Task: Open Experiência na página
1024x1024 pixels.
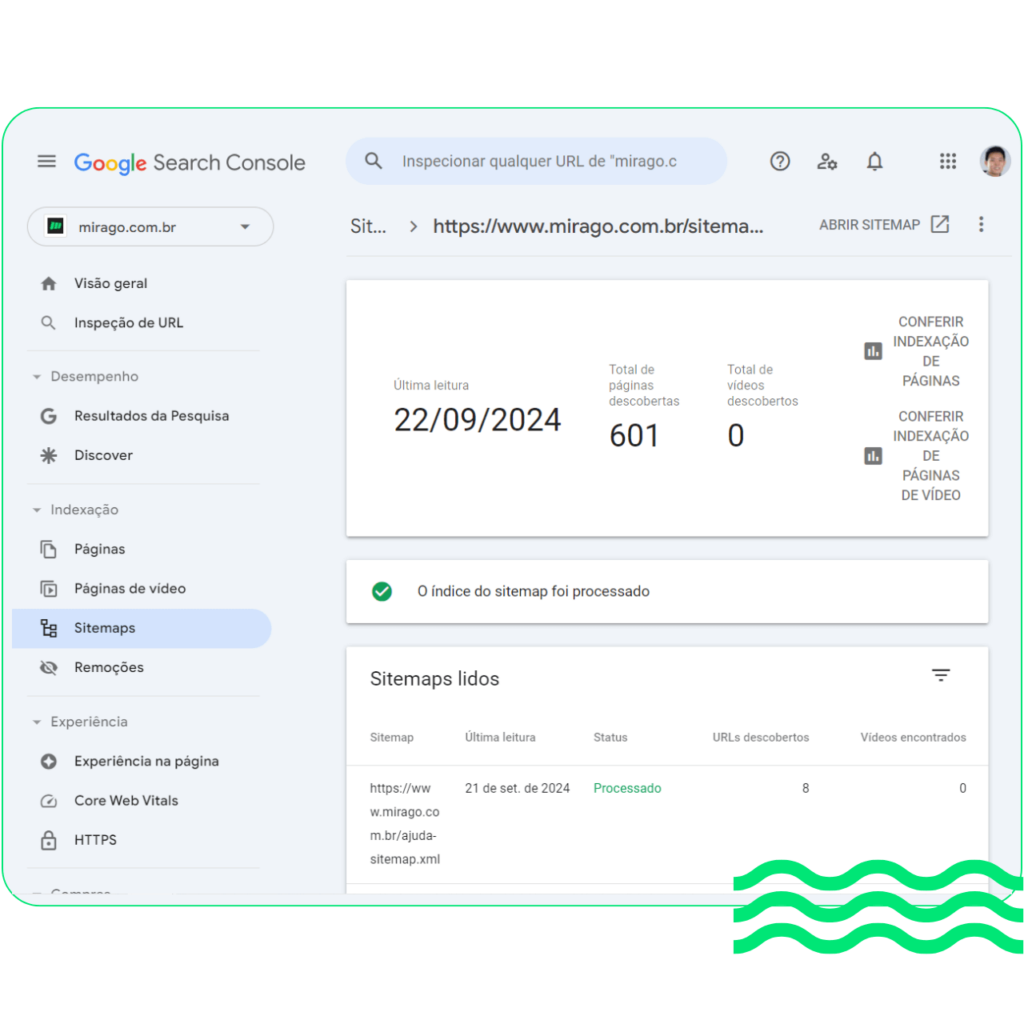Action: (x=146, y=761)
